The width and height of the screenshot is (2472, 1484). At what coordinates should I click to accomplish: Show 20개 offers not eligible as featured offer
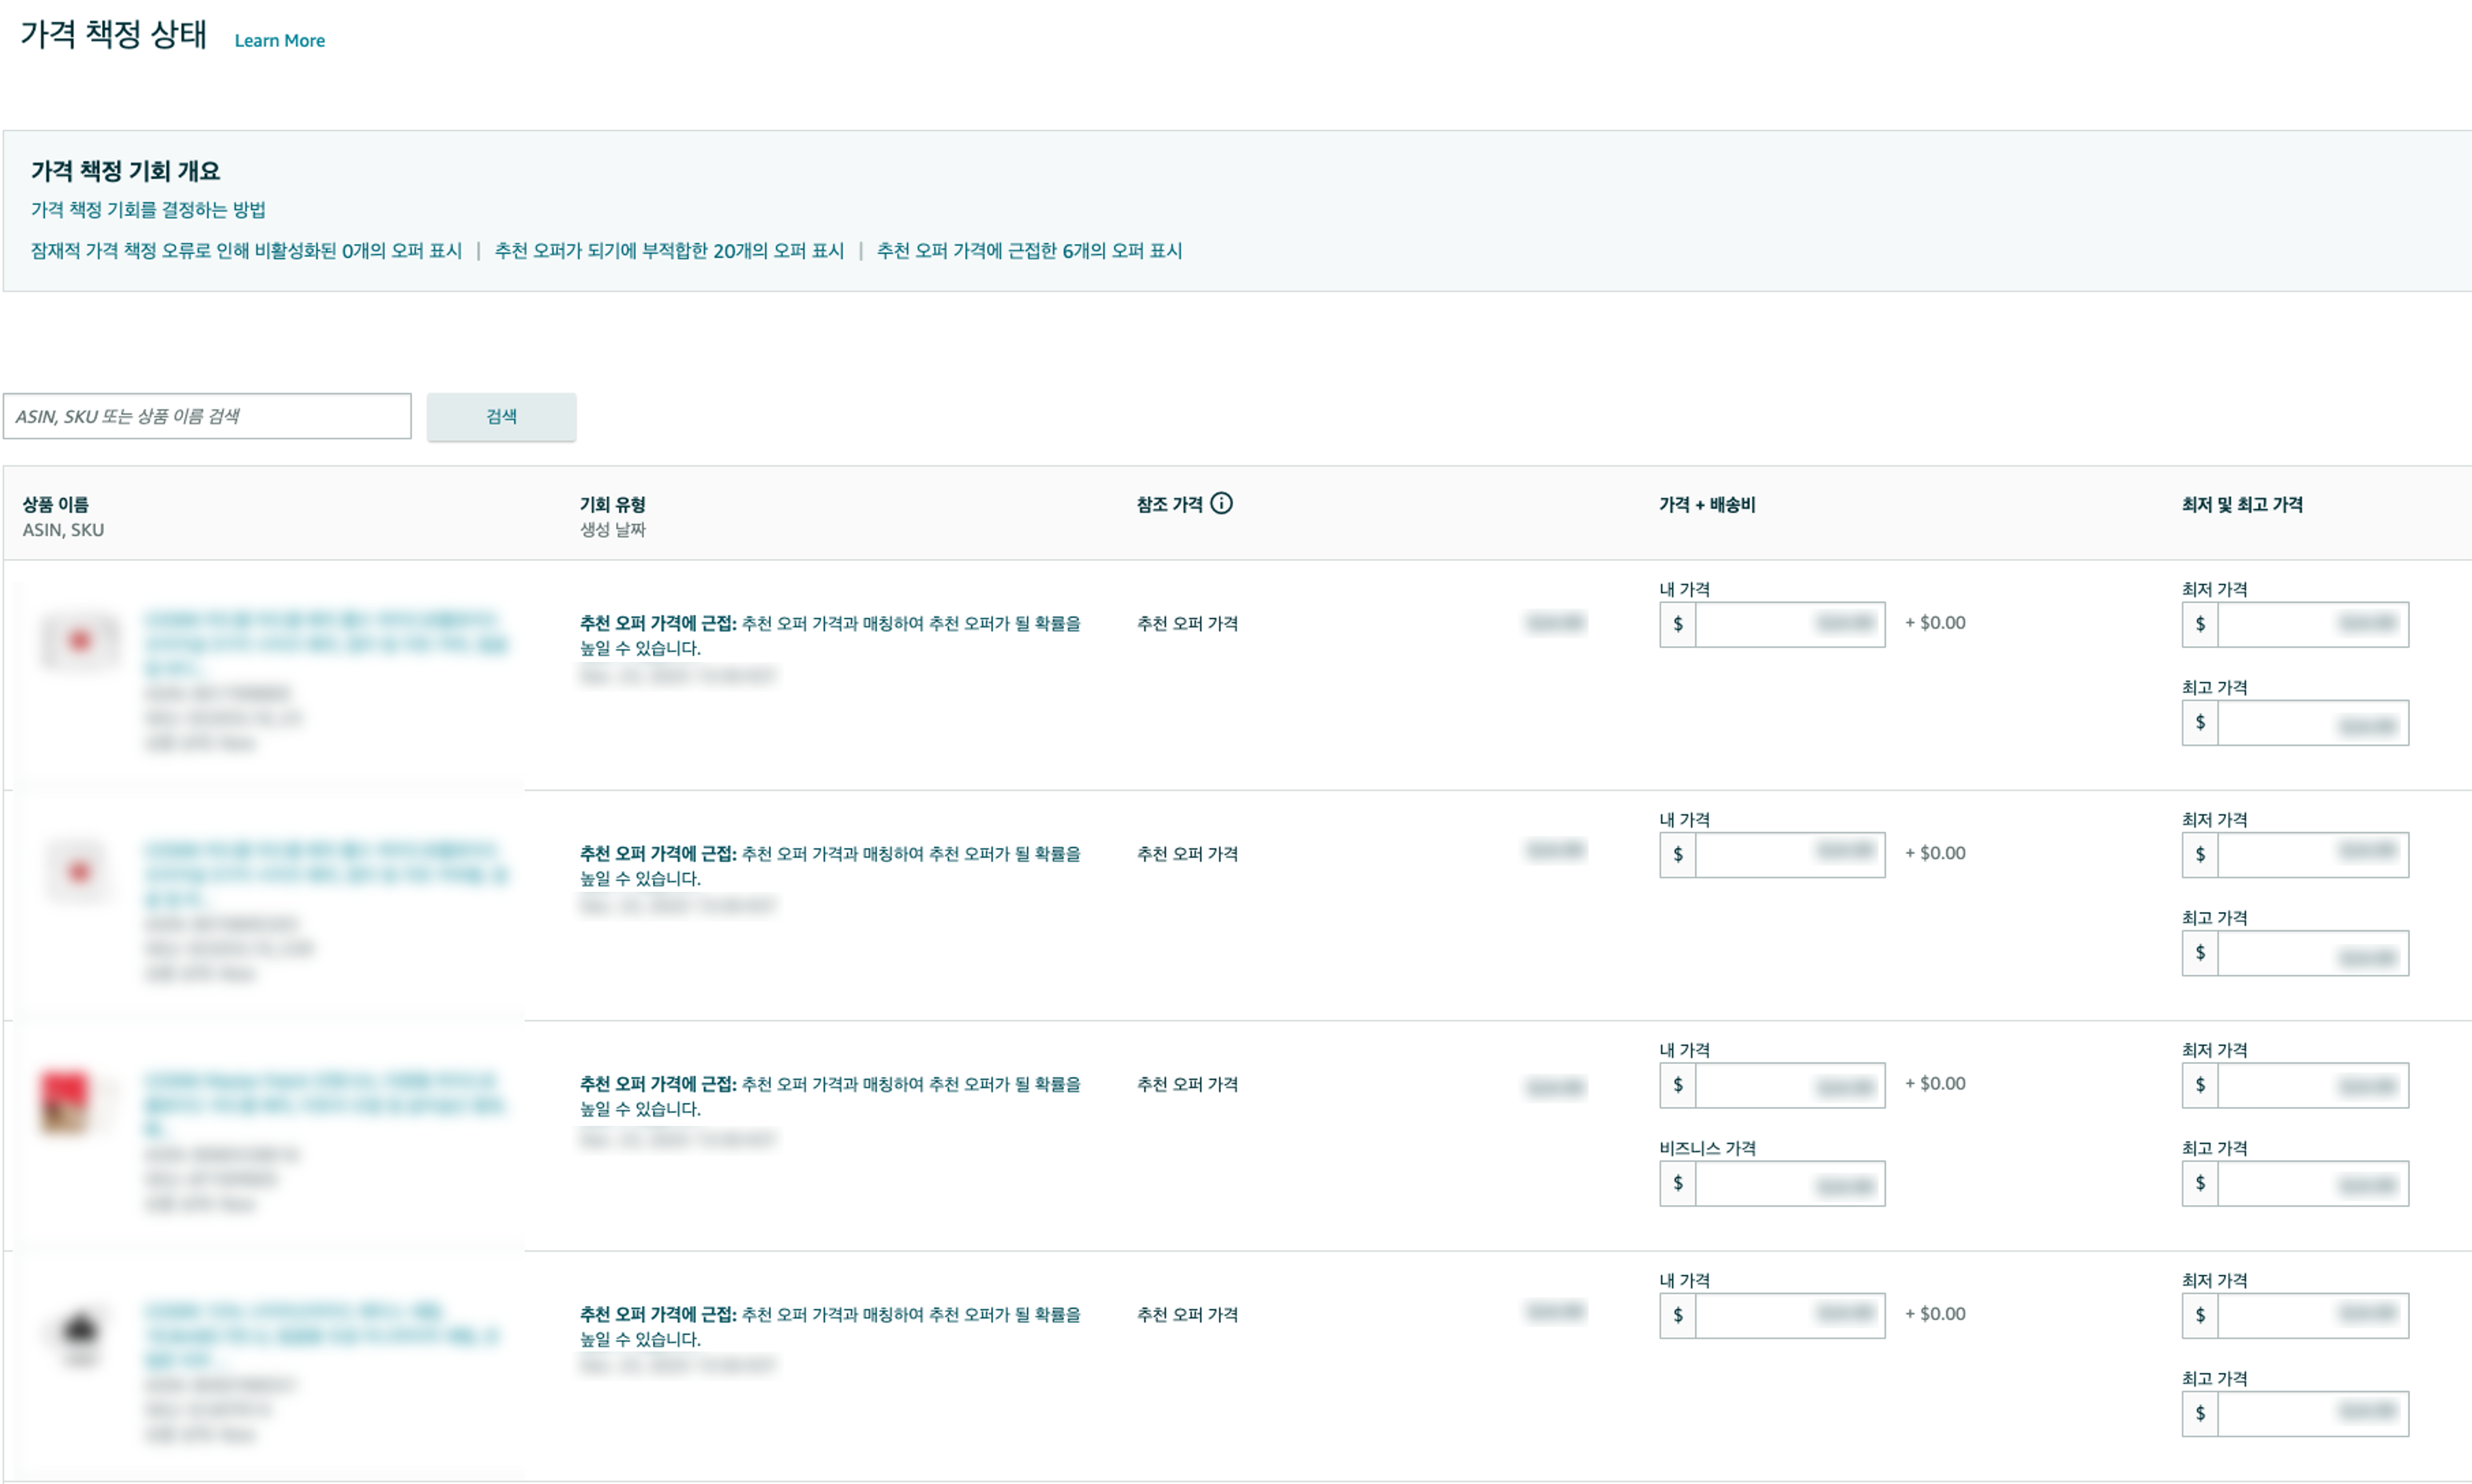(669, 251)
